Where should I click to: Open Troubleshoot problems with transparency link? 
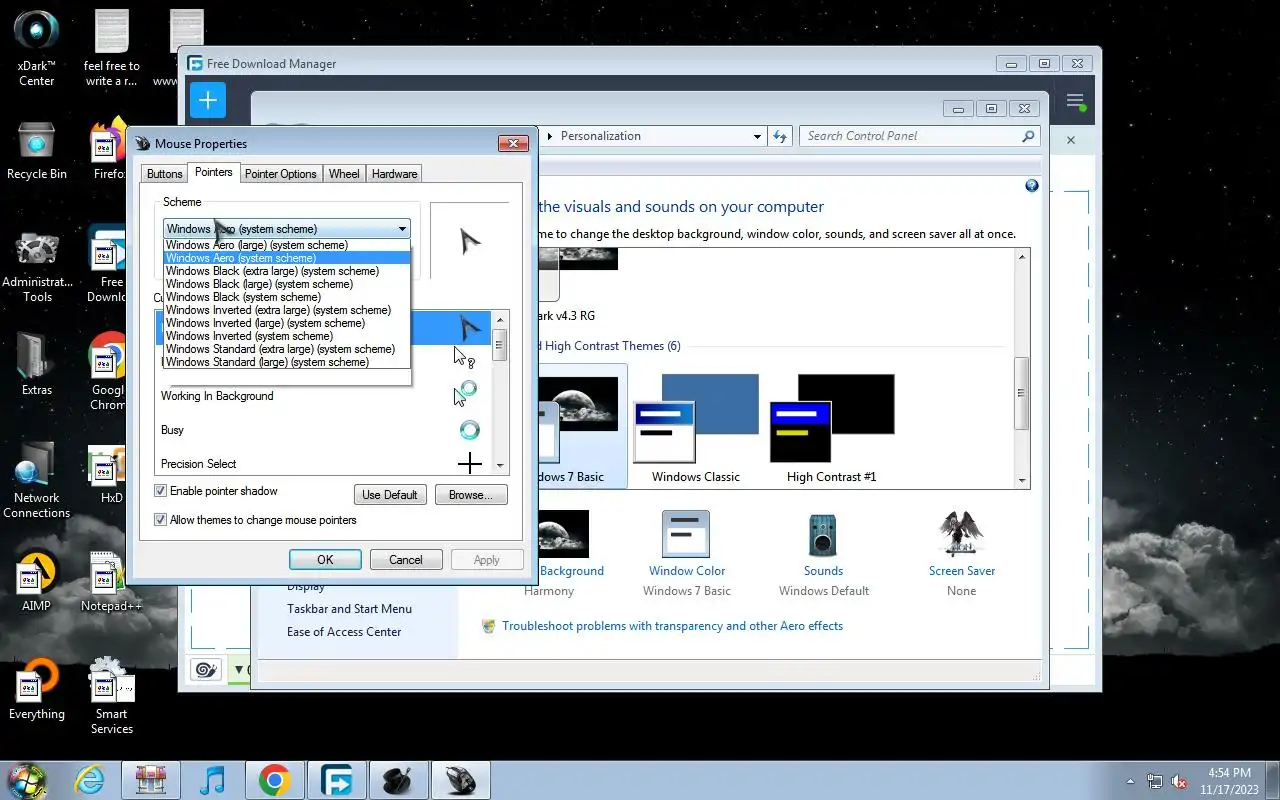(x=672, y=626)
